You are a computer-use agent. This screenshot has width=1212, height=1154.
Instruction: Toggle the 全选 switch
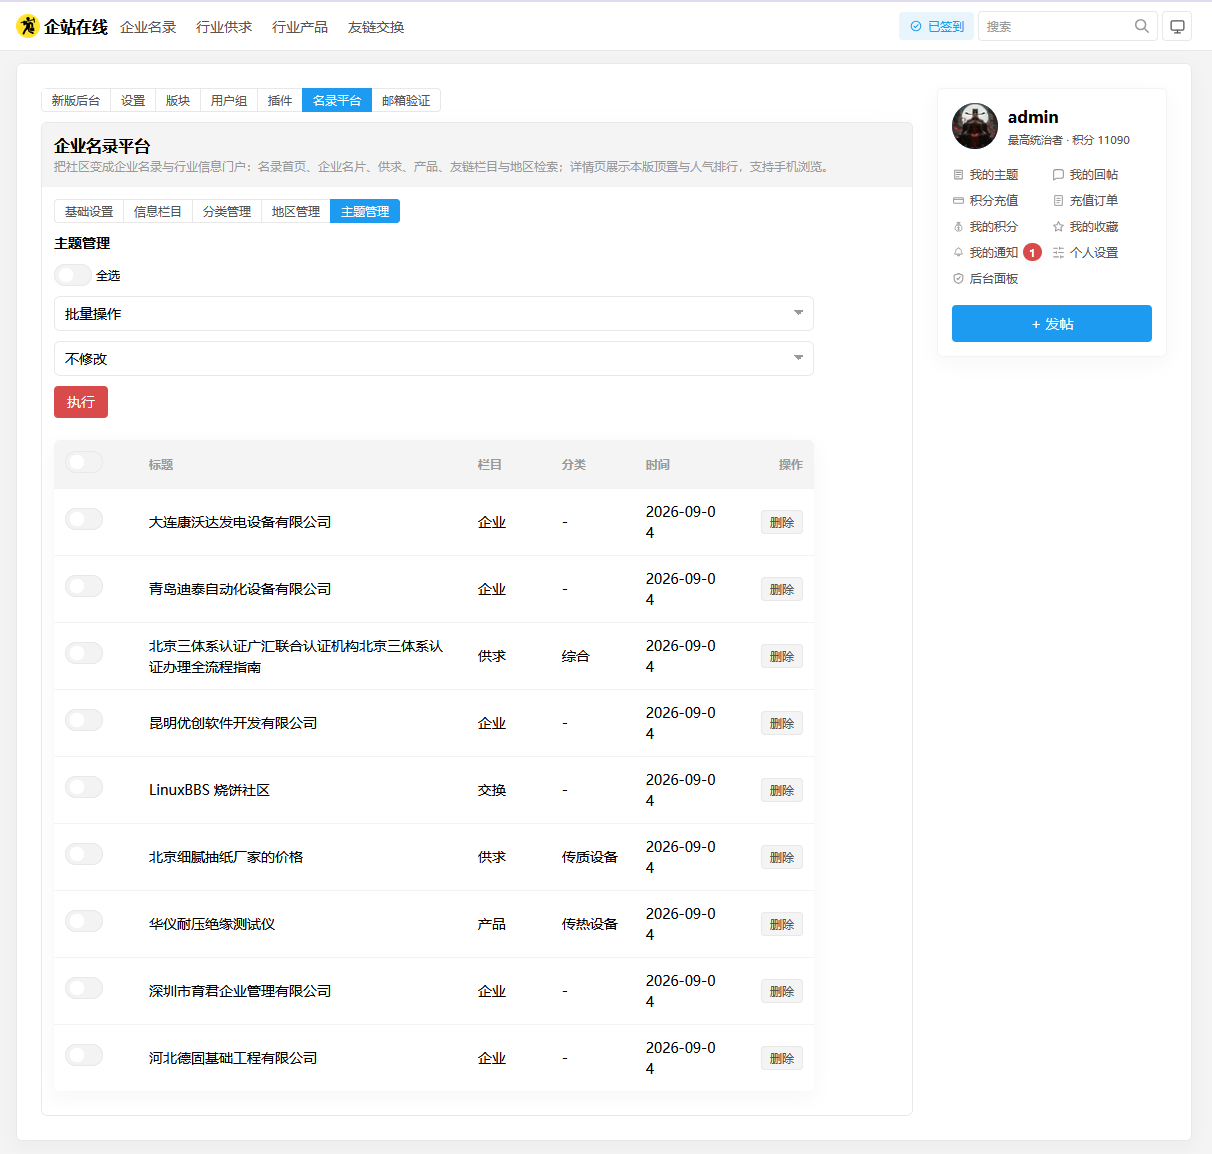pos(73,275)
